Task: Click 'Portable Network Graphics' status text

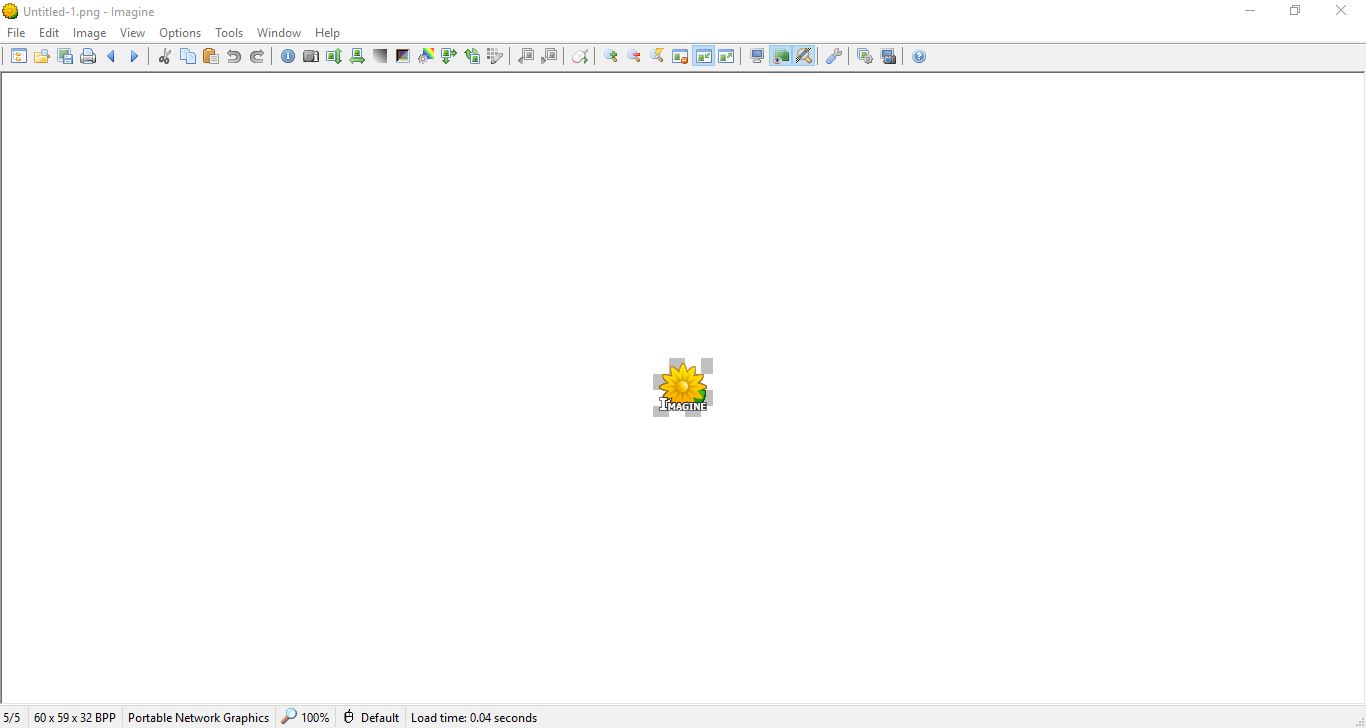Action: (x=198, y=718)
